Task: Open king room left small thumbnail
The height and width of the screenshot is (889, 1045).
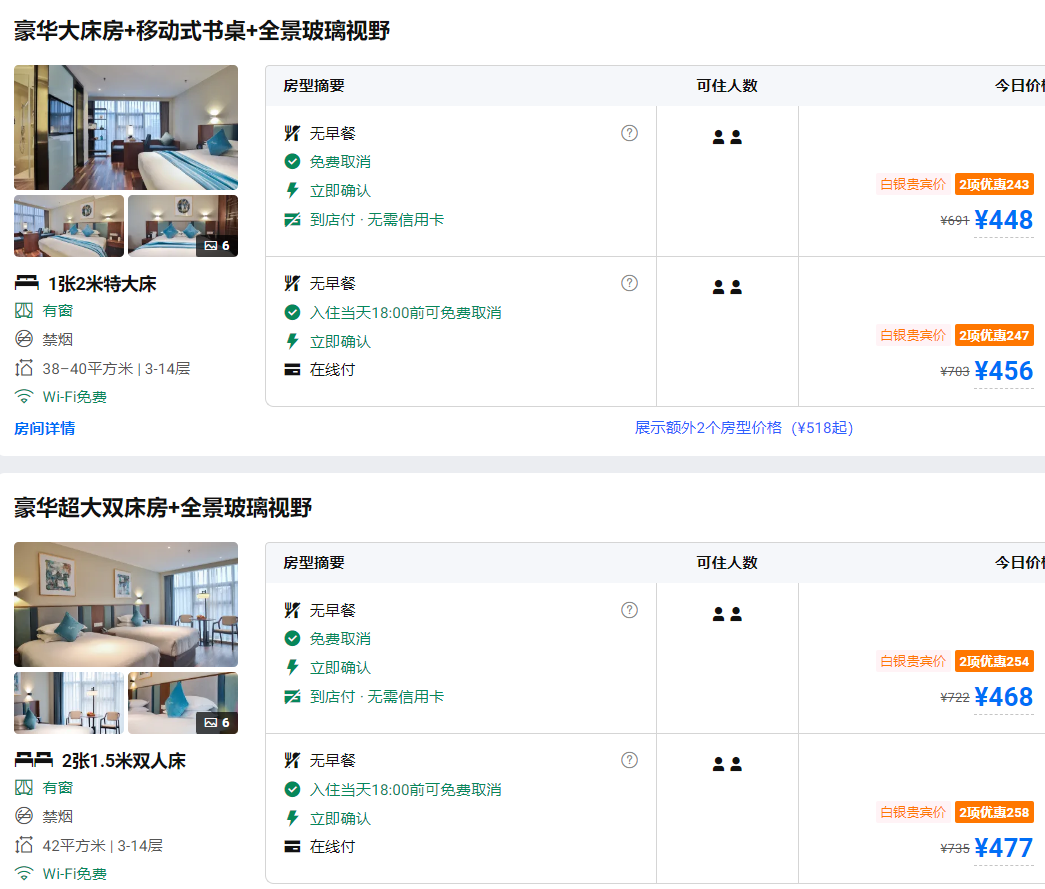Action: (69, 226)
